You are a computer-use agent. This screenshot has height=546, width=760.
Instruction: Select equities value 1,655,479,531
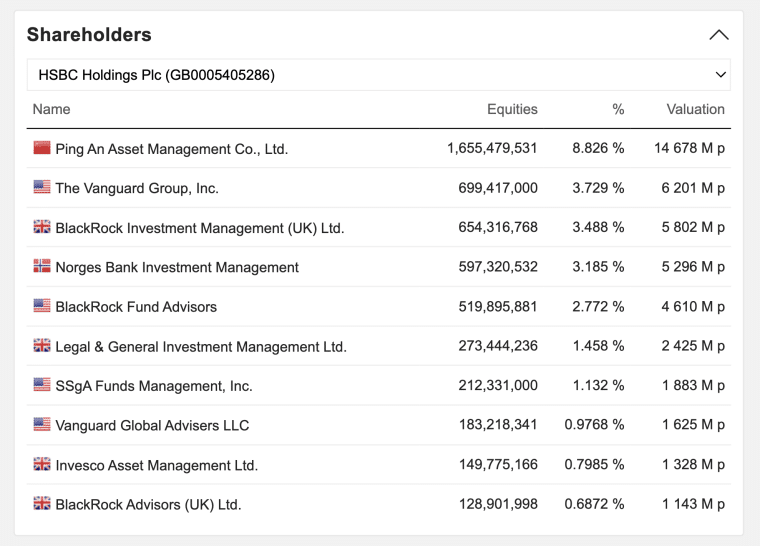coord(492,148)
